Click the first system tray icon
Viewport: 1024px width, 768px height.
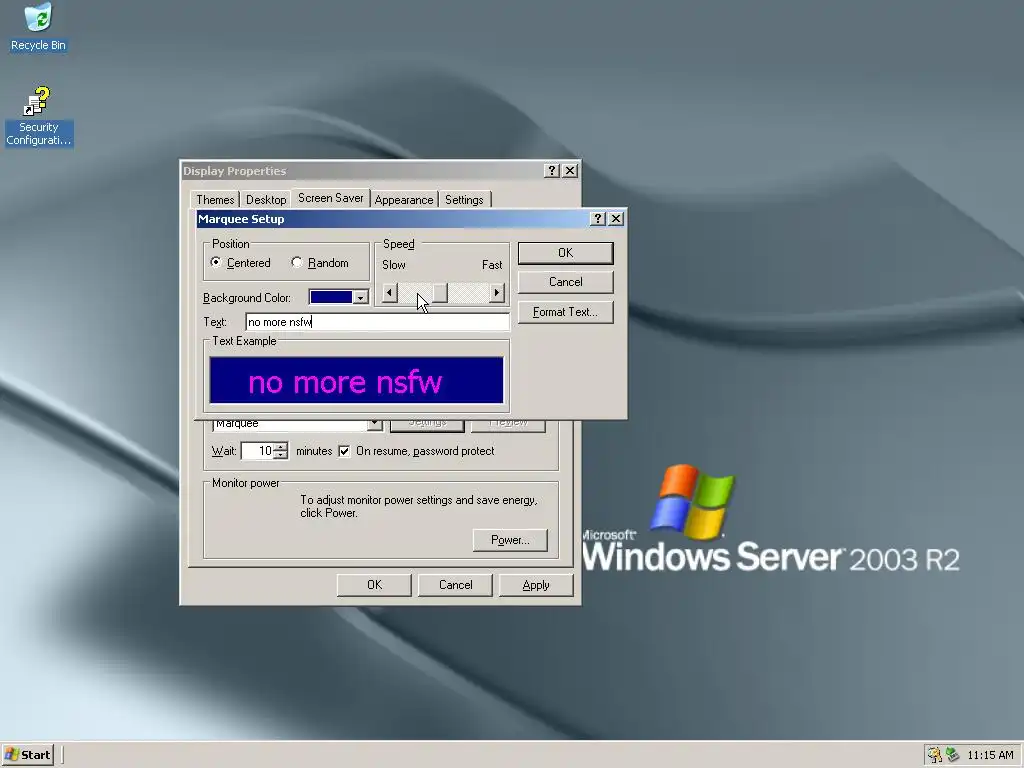(935, 755)
